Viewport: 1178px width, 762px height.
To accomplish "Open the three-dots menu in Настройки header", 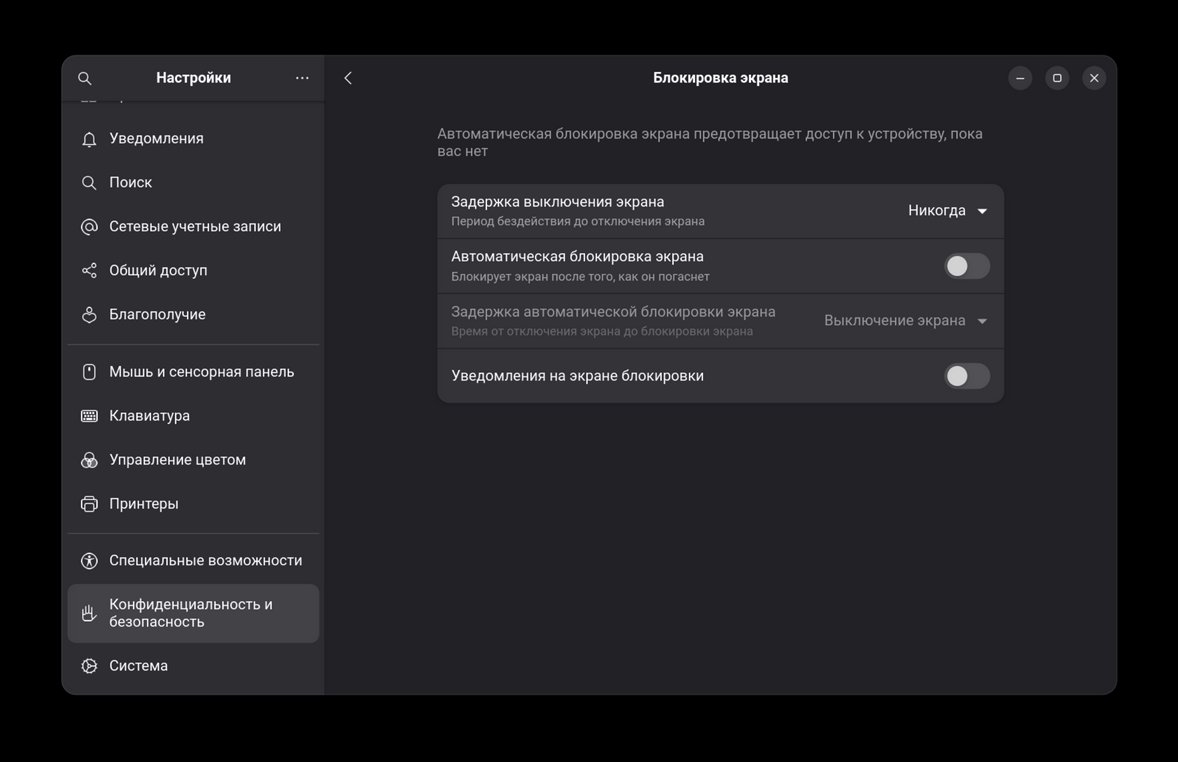I will point(302,77).
